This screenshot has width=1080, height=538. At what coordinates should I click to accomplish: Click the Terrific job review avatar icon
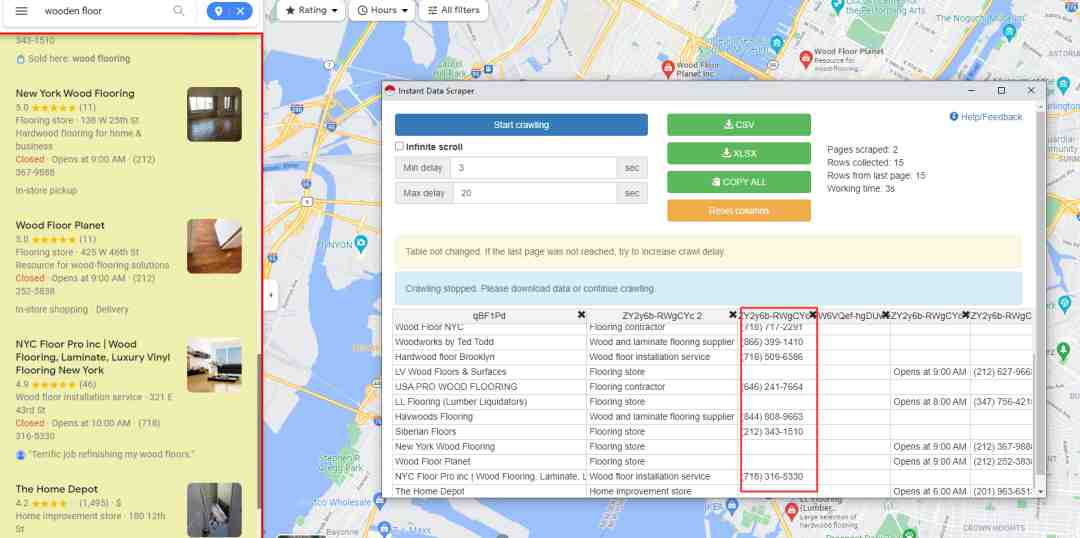(x=21, y=455)
